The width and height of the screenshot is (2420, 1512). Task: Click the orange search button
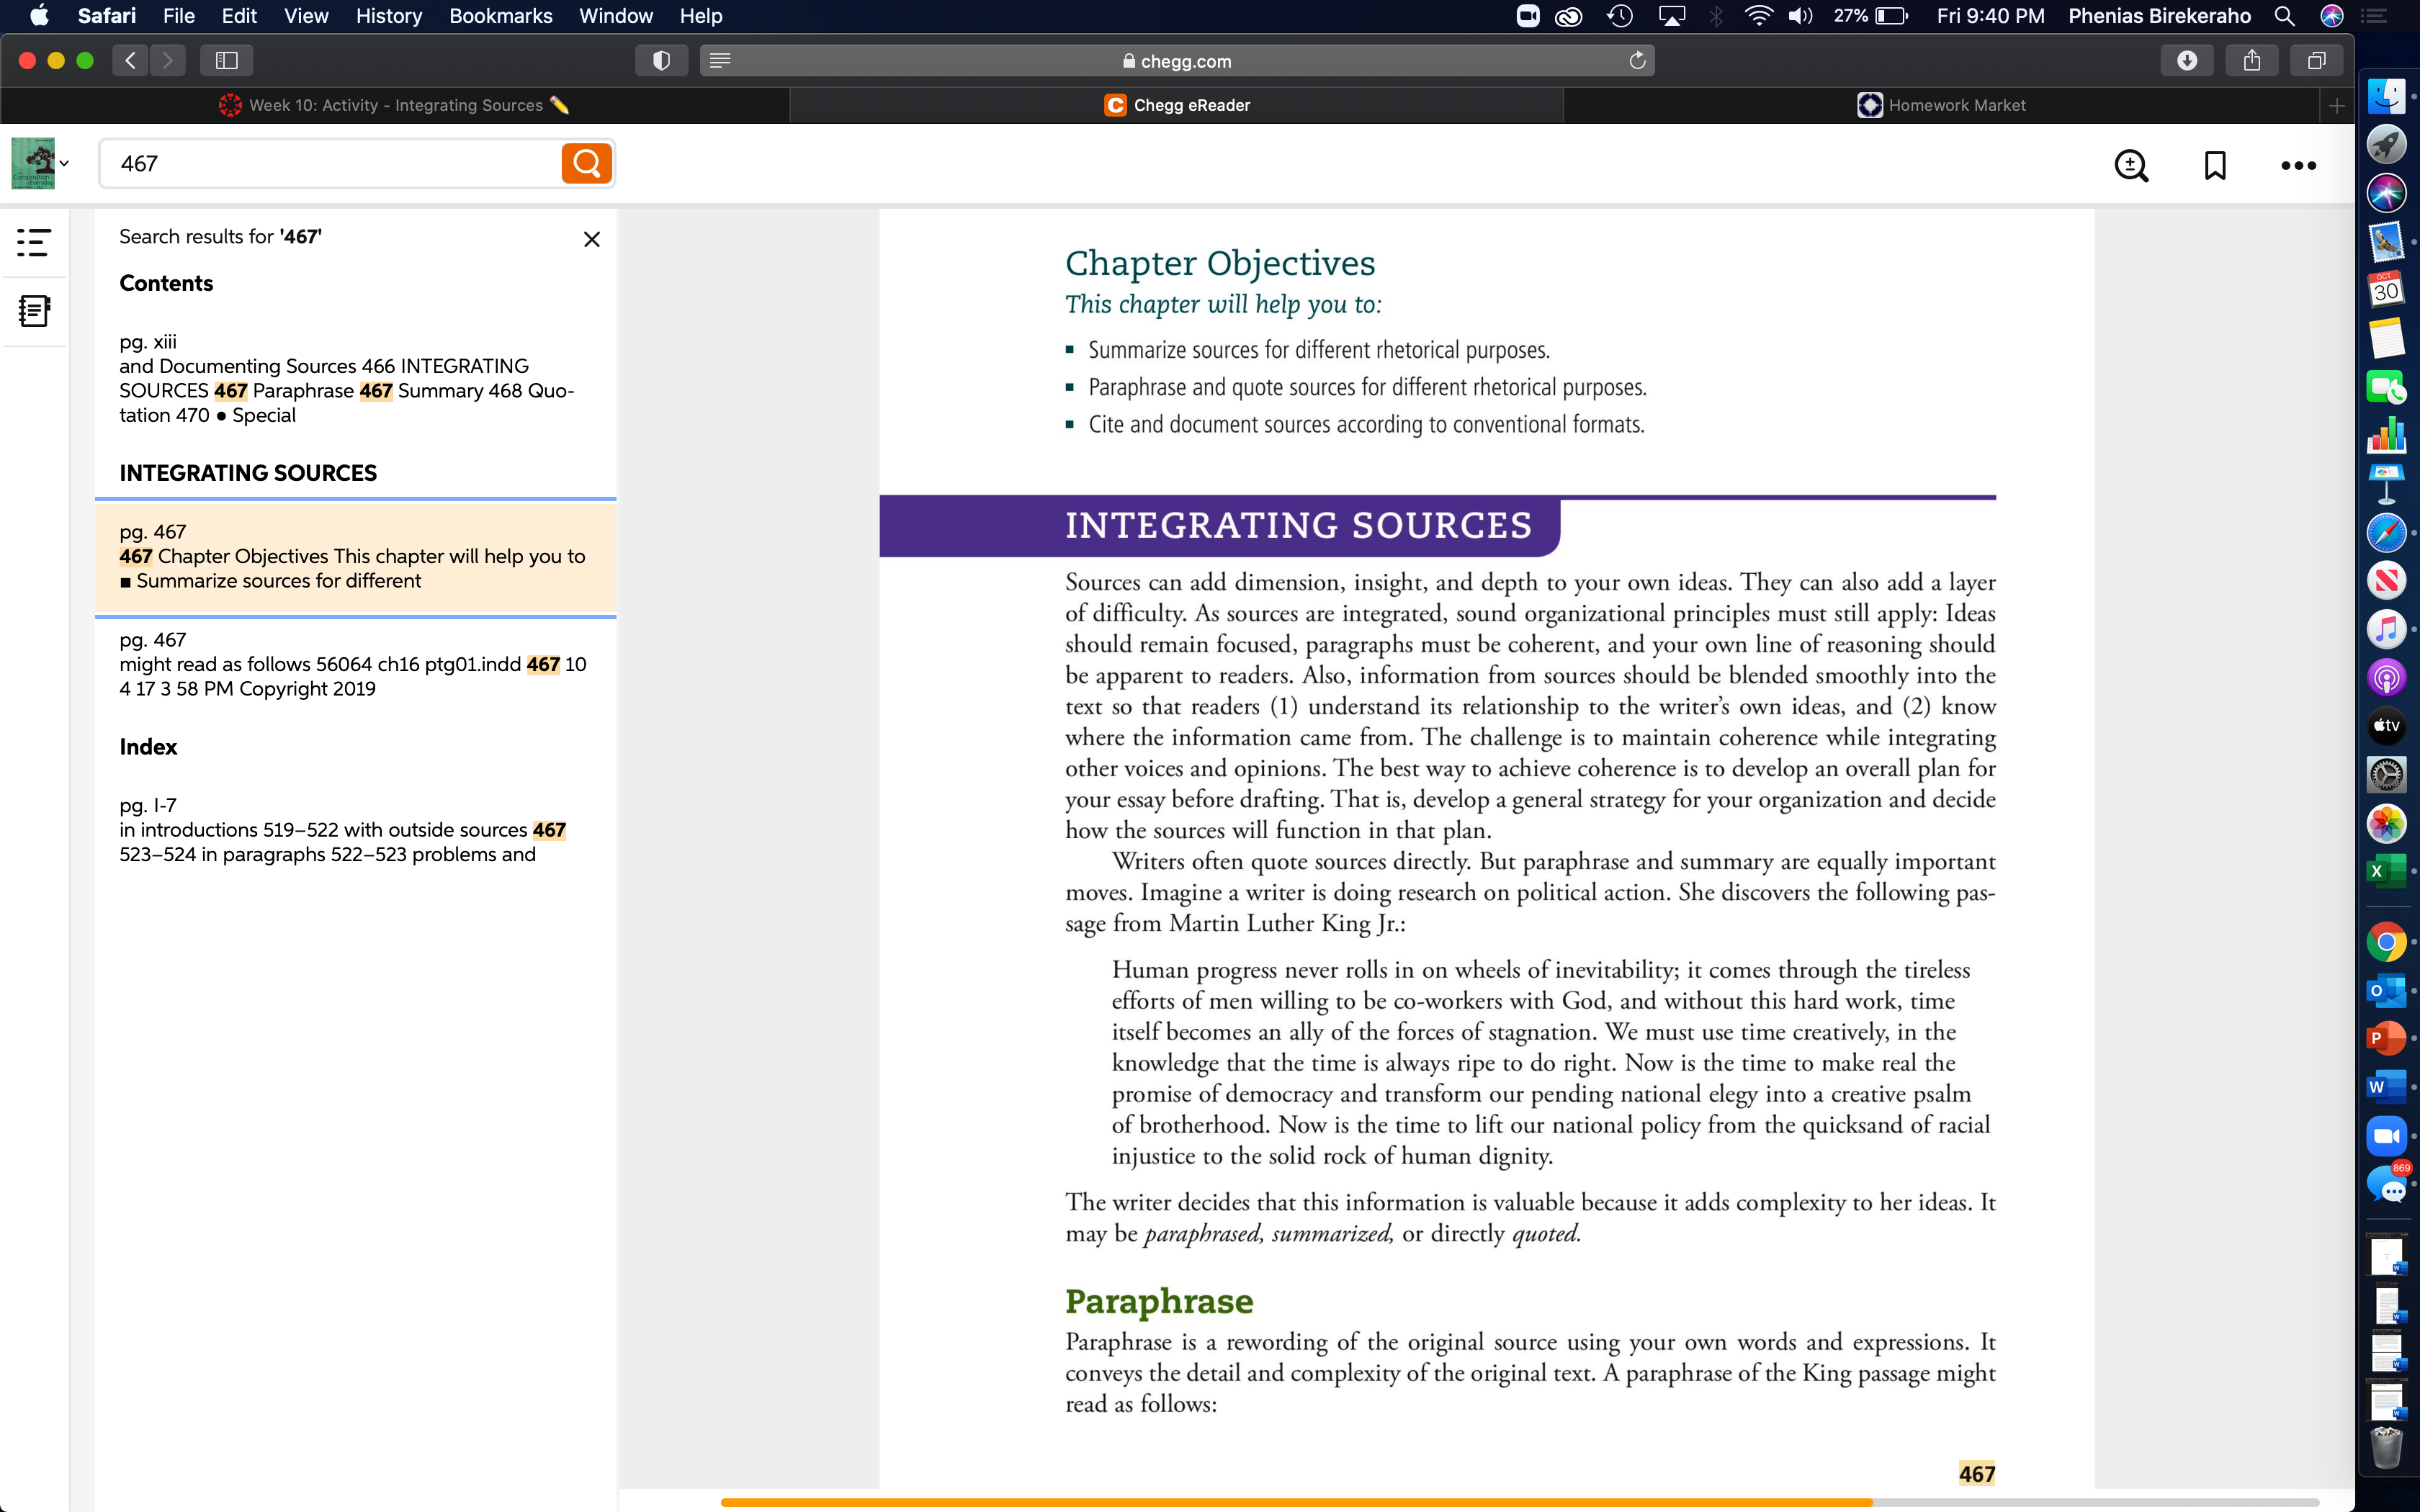586,163
